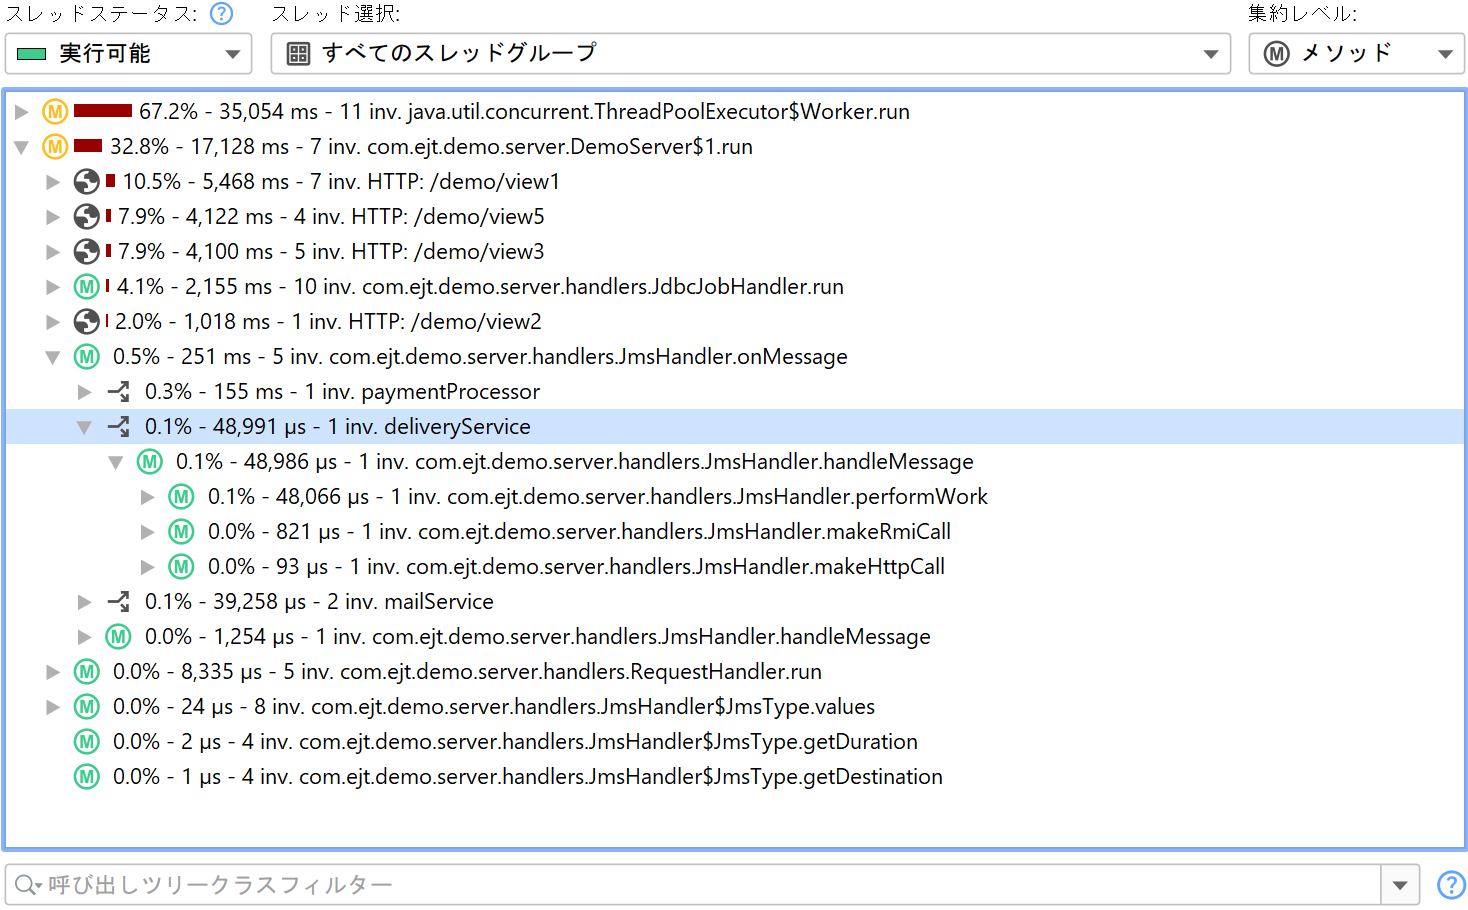1468x910 pixels.
Task: Click the yellow method icon of DemoServer$1.run
Action: [55, 147]
